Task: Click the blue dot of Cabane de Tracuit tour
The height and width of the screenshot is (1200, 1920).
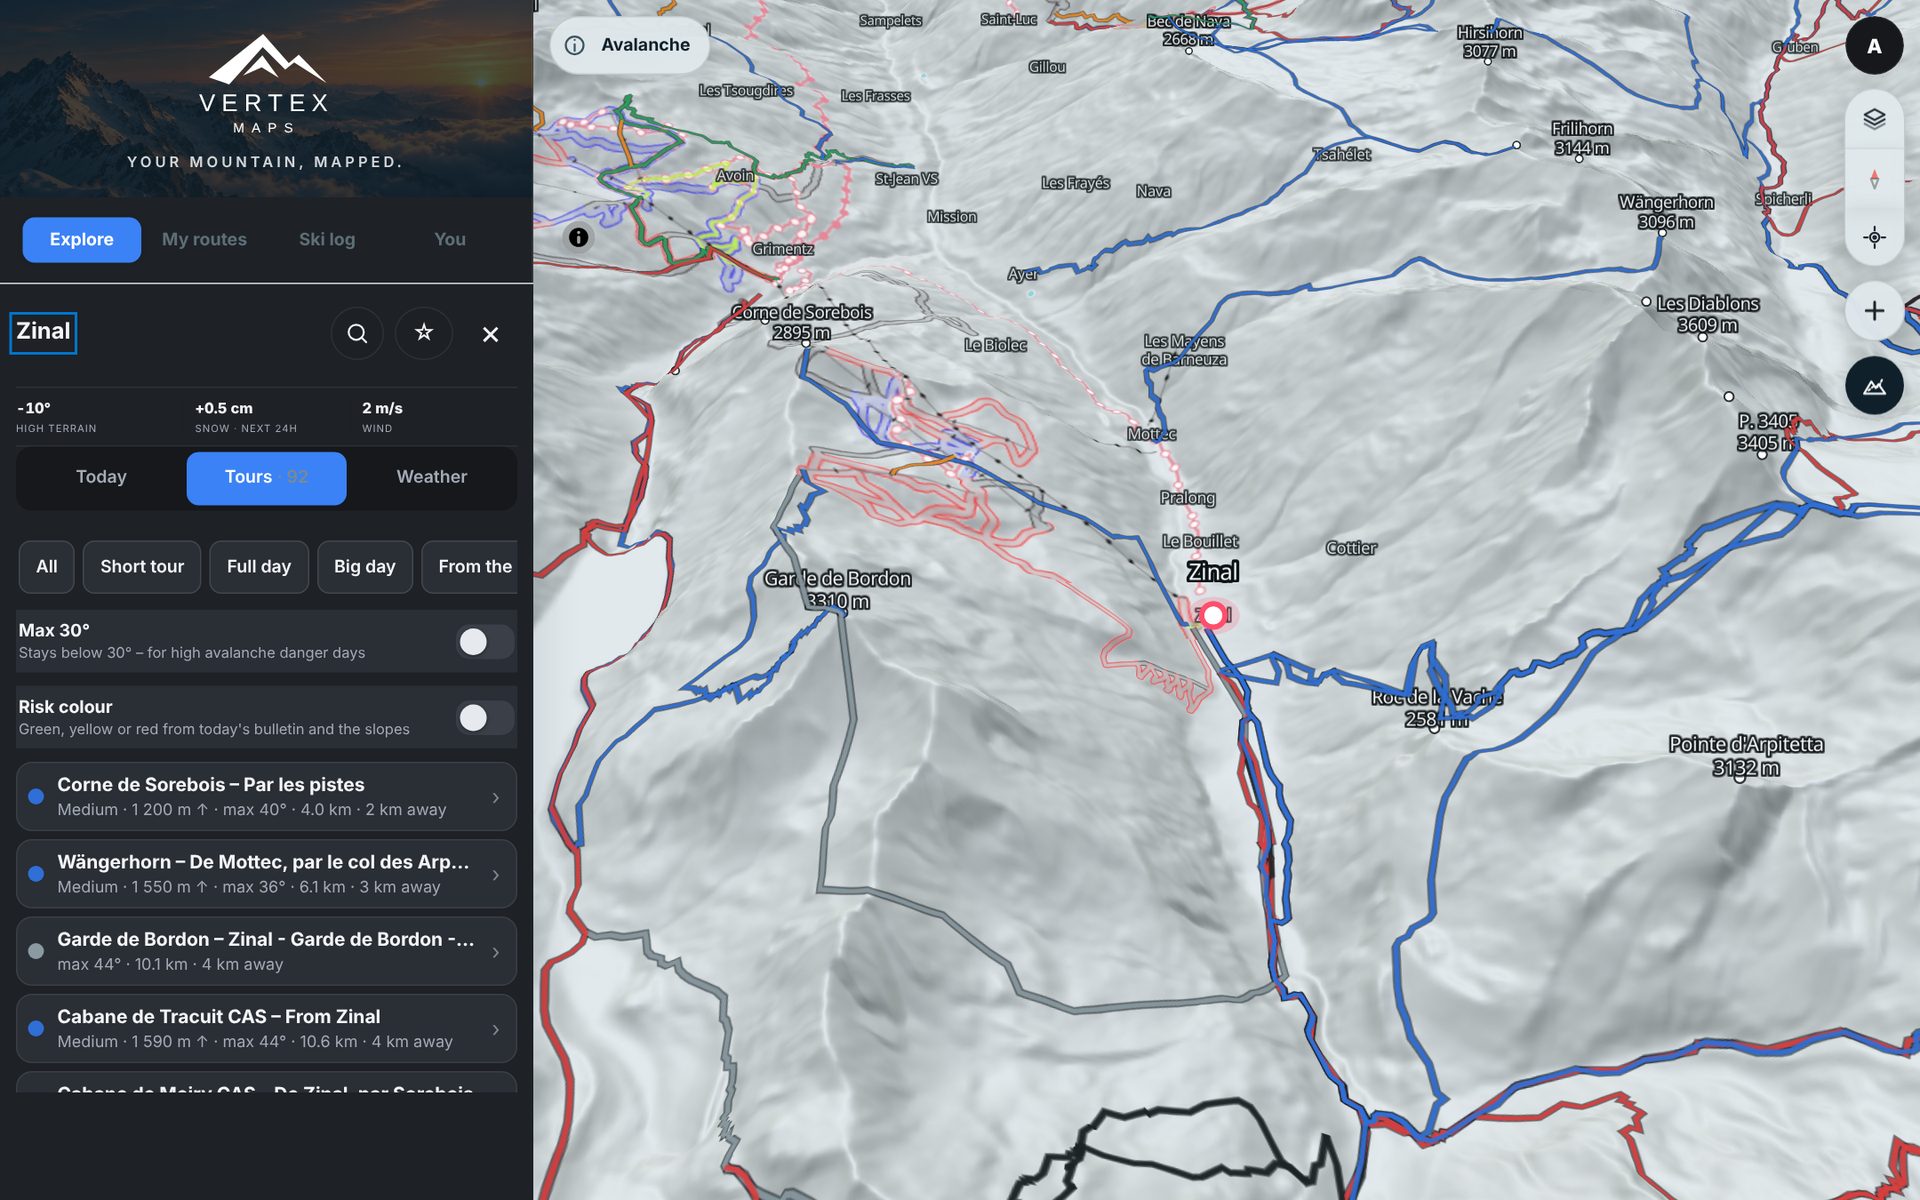Action: (36, 1028)
